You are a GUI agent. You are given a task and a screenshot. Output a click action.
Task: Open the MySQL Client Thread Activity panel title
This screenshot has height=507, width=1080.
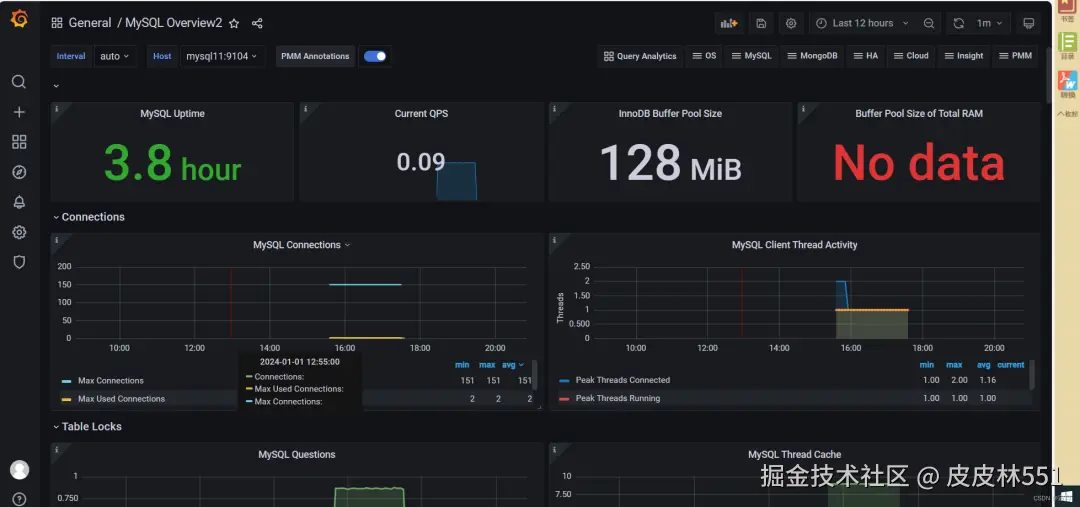point(794,245)
